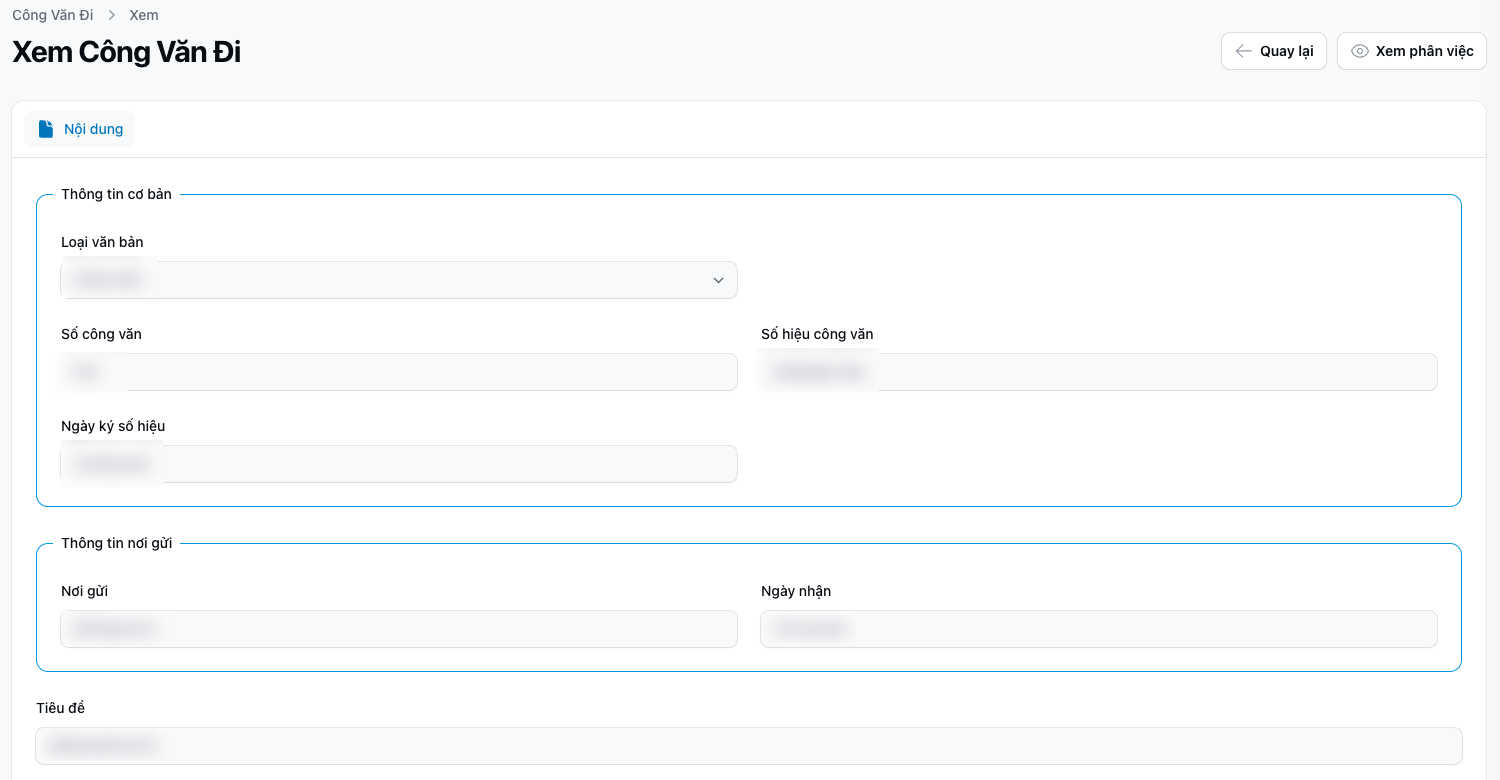Click the breadcrumb chevron separator icon
Image resolution: width=1500 pixels, height=780 pixels.
(112, 15)
